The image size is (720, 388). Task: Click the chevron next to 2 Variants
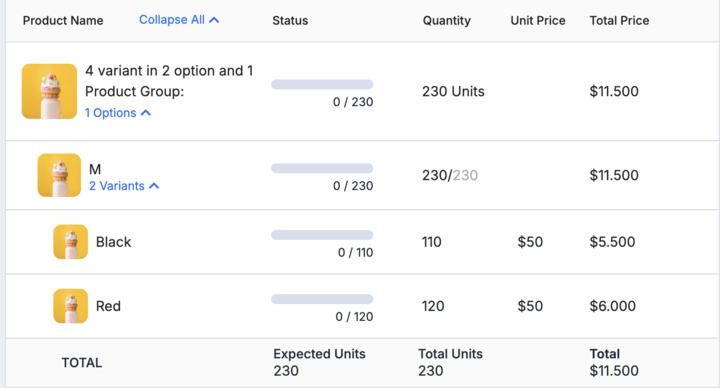[154, 186]
